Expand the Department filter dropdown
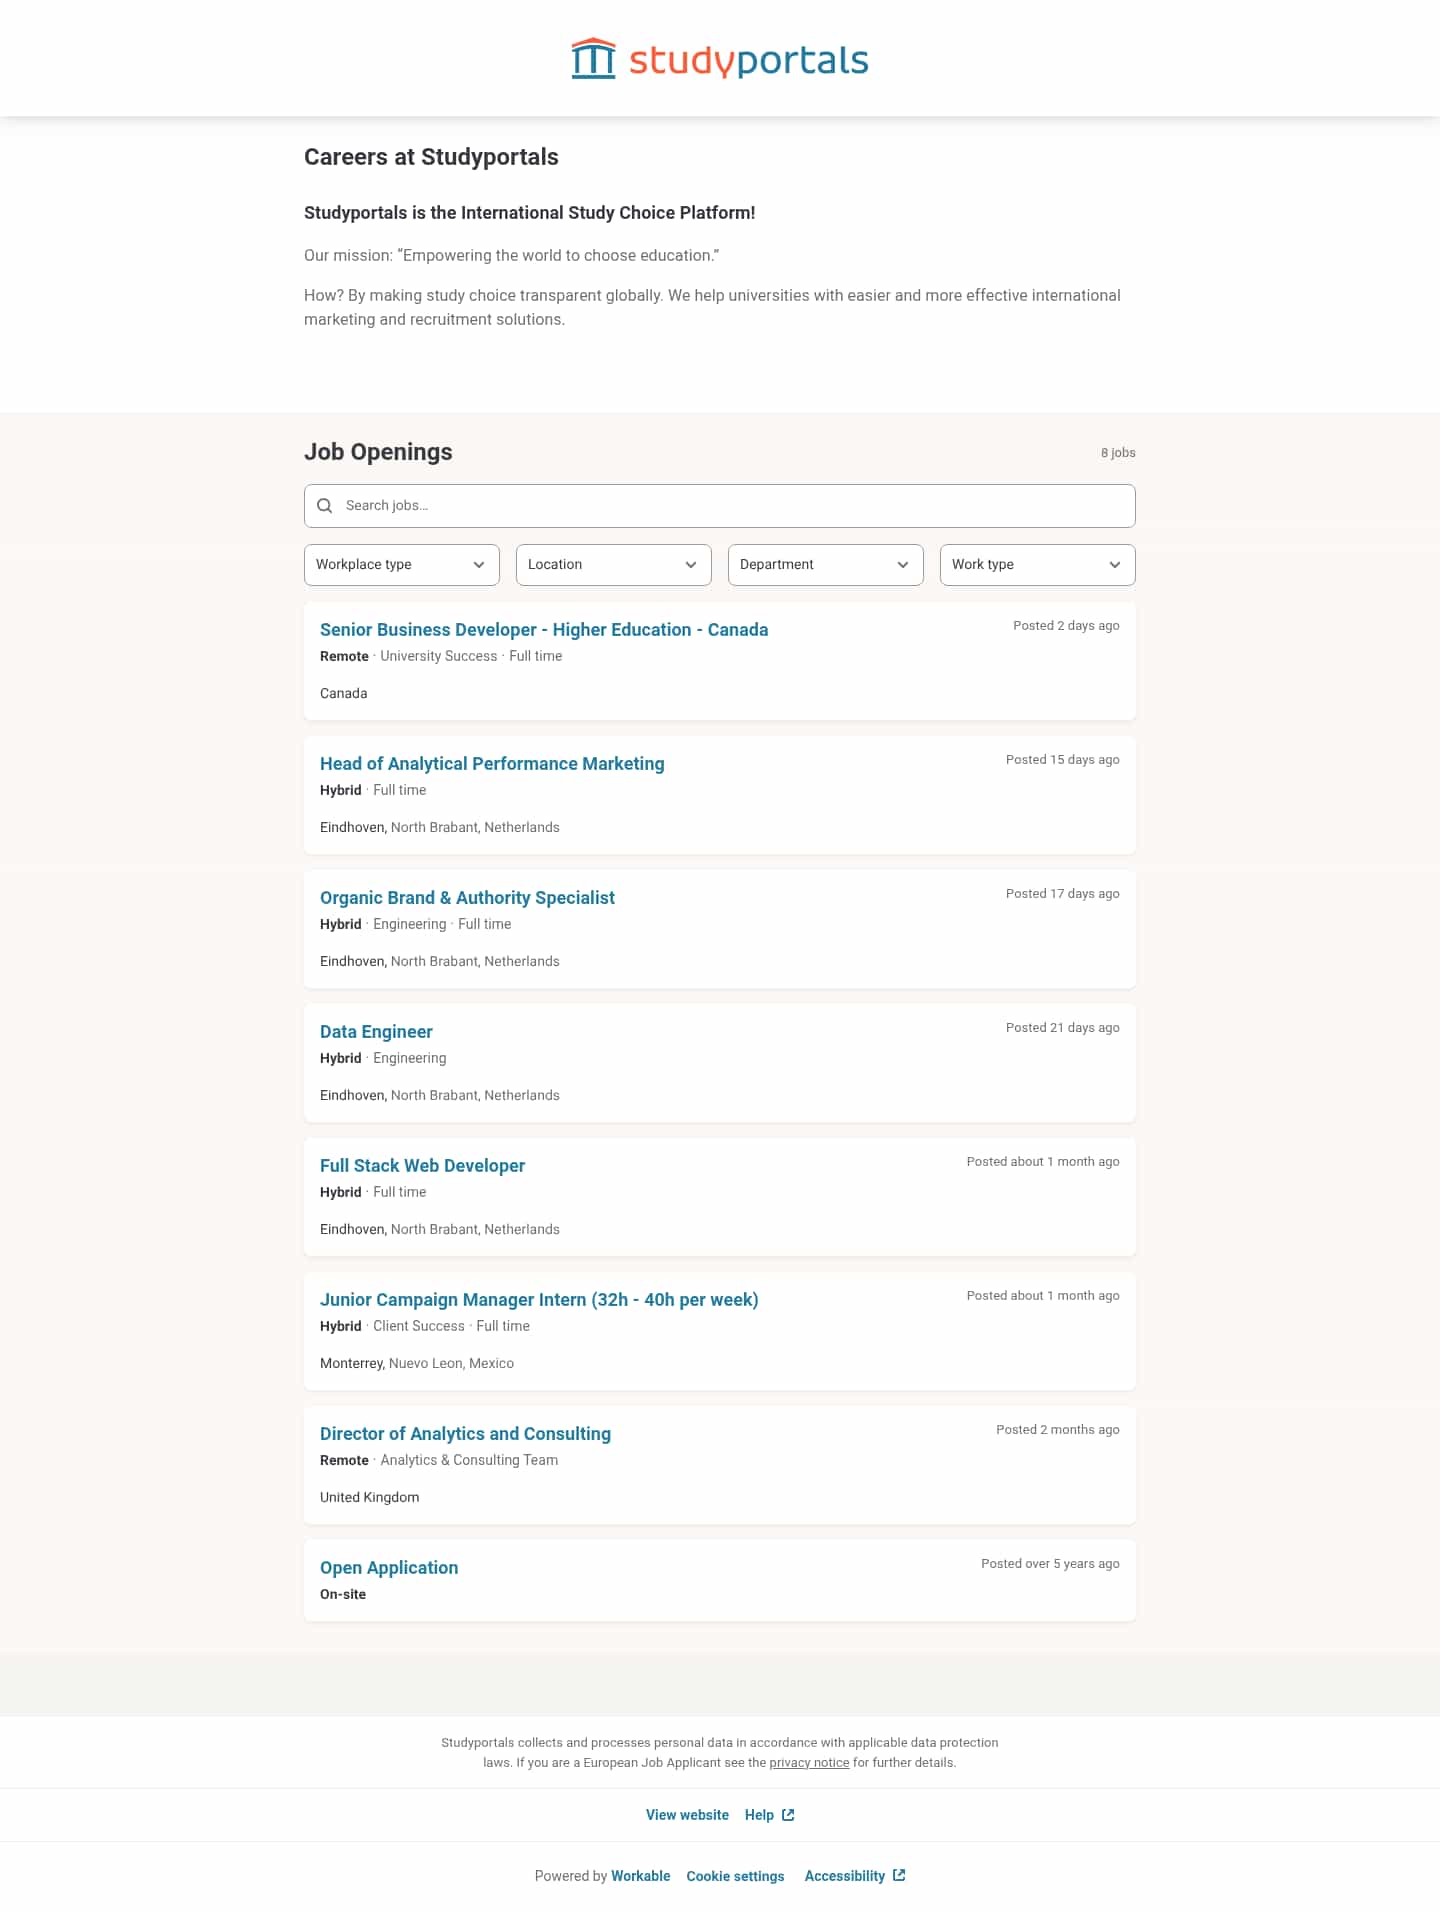The height and width of the screenshot is (1911, 1440). point(826,565)
